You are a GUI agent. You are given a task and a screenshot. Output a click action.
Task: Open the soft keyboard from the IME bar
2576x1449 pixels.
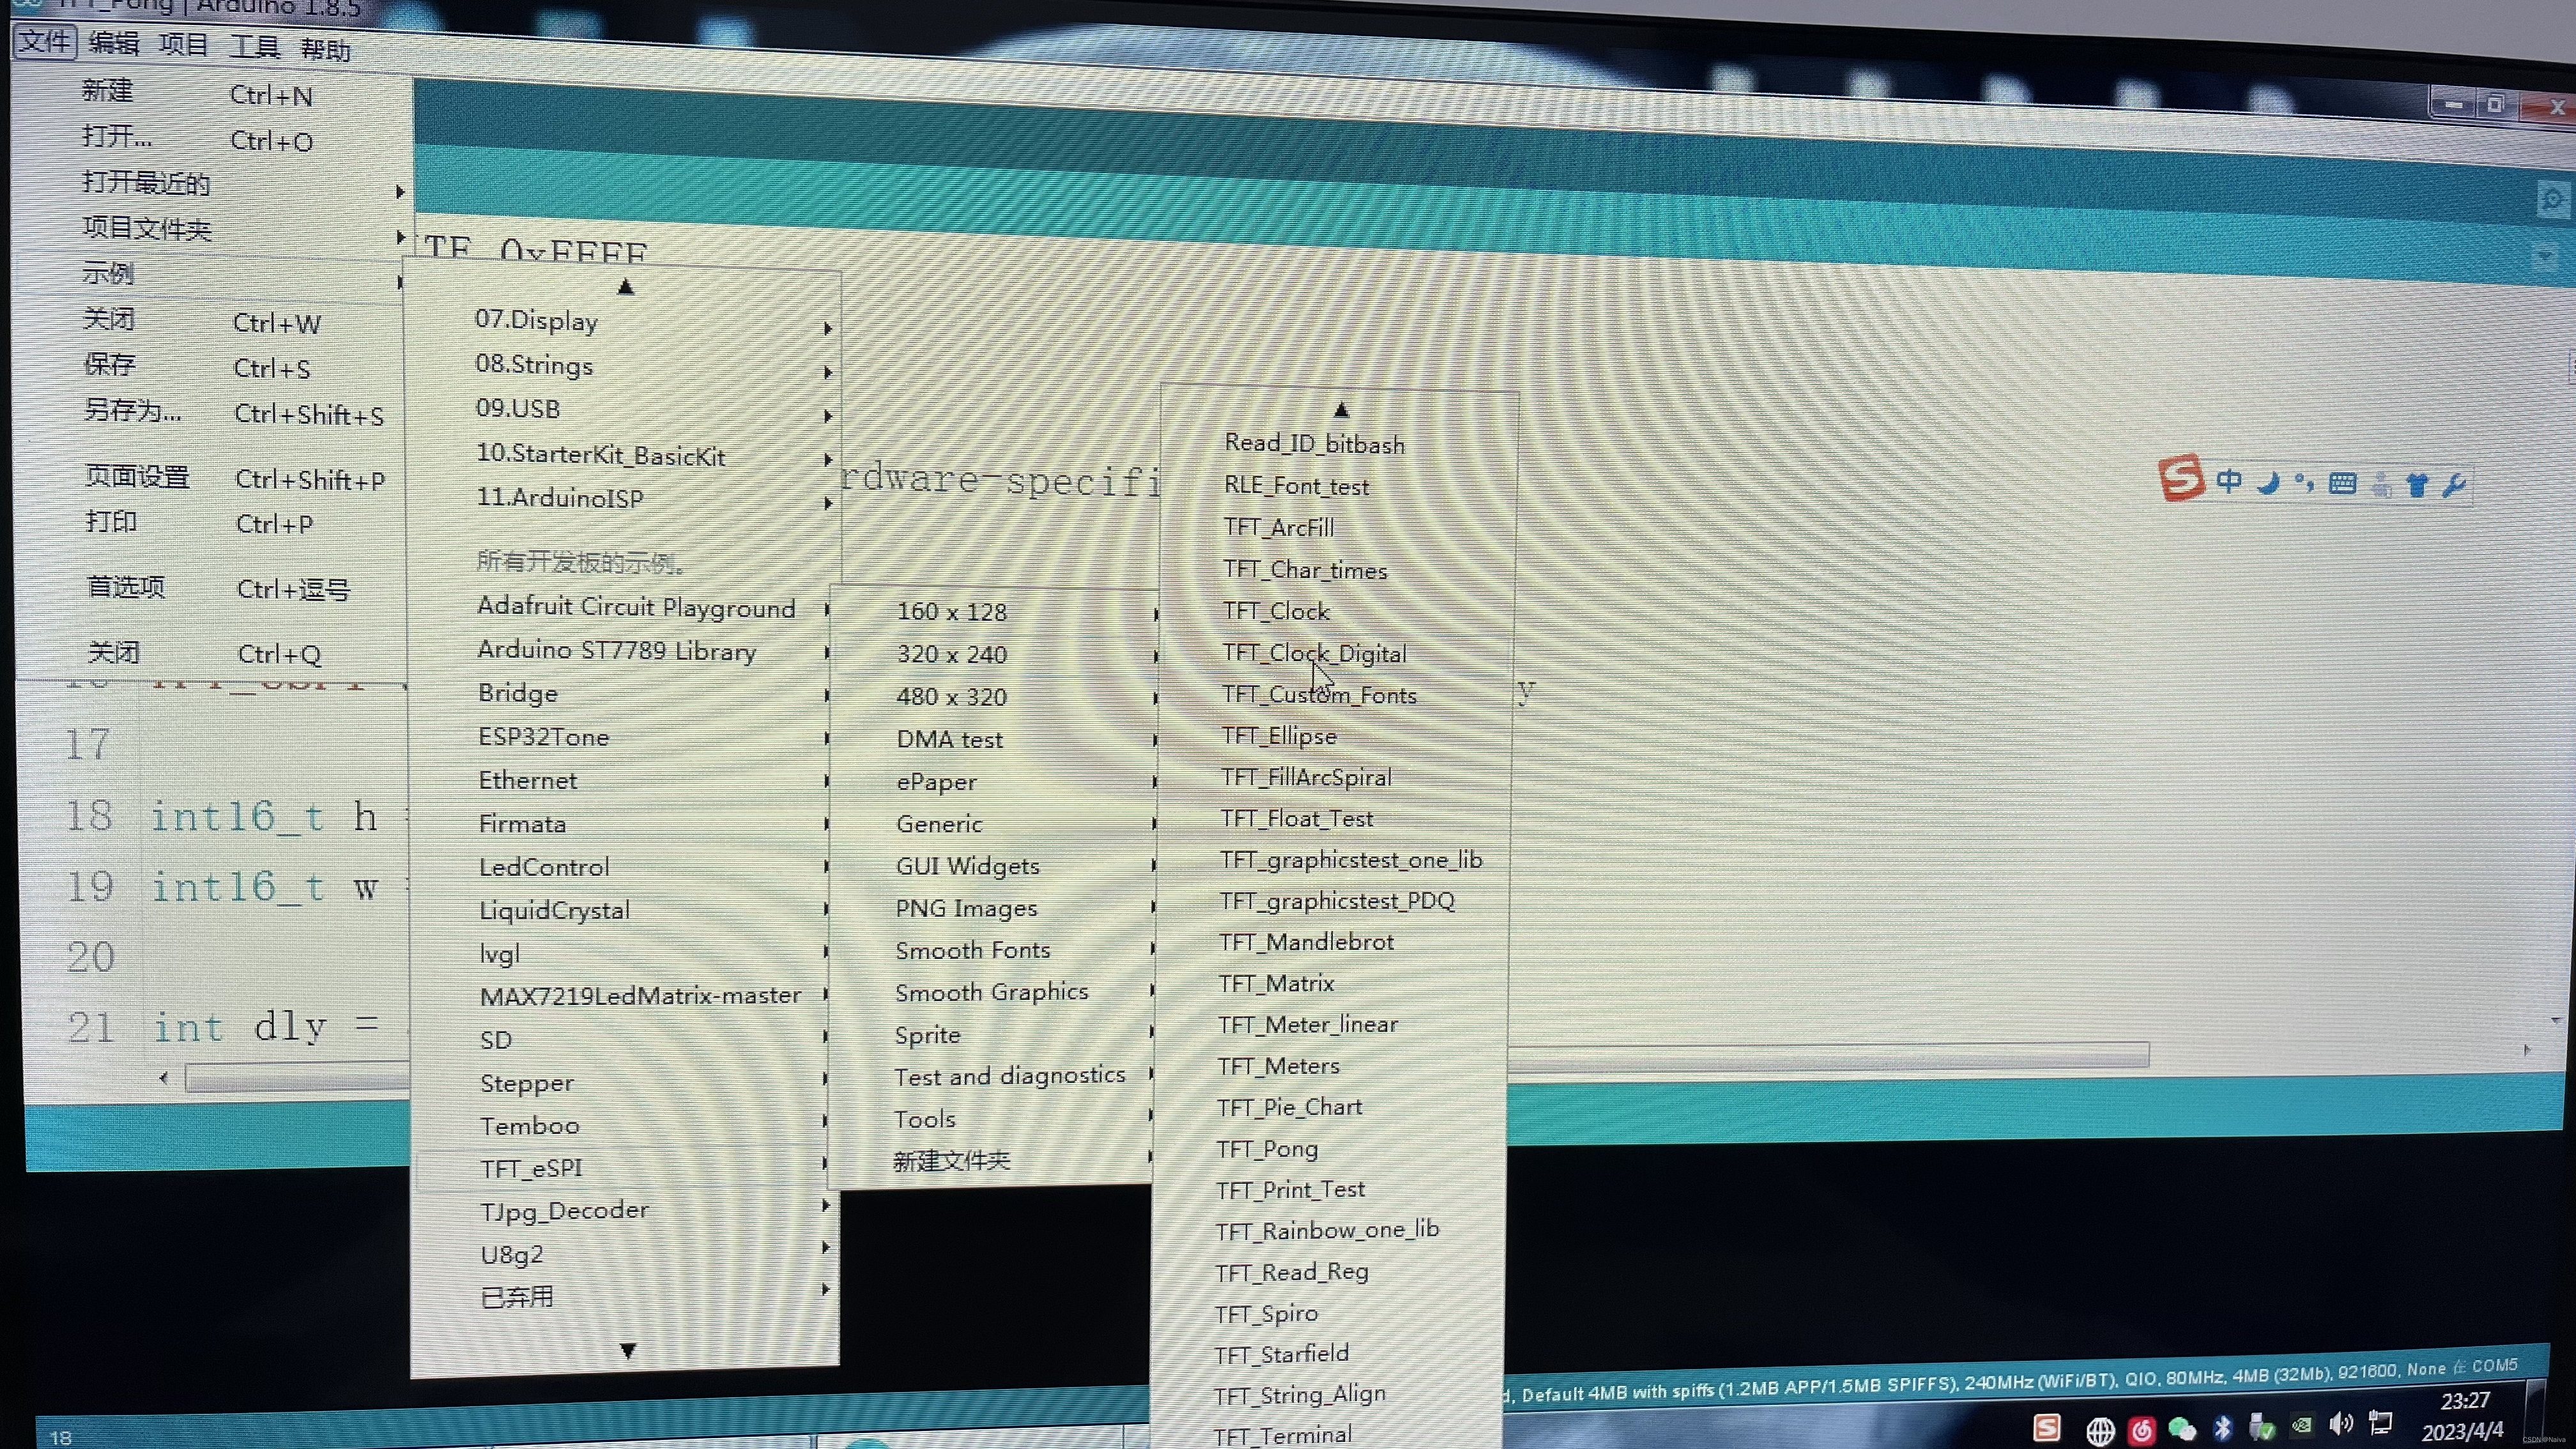pyautogui.click(x=2342, y=484)
